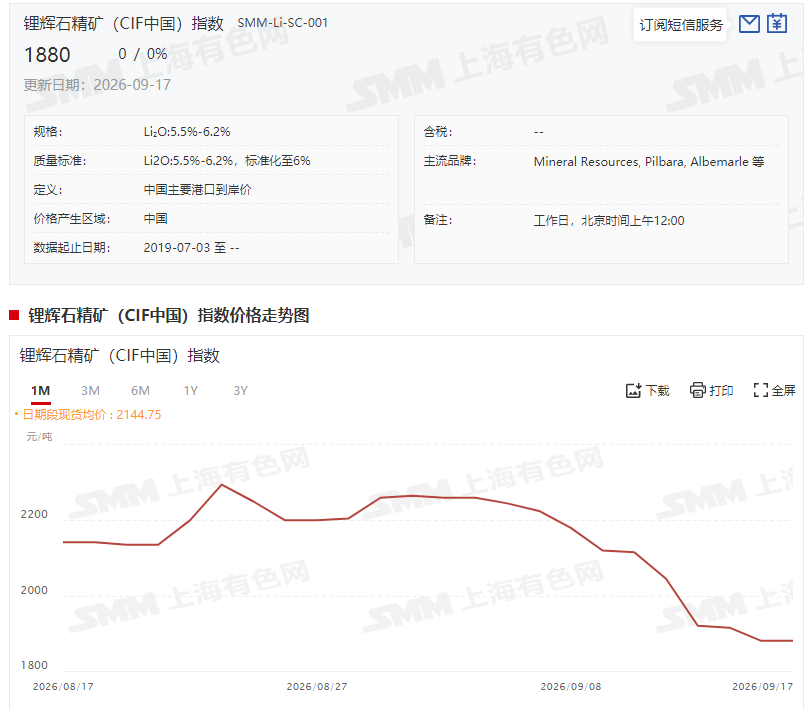The image size is (812, 710).
Task: Click the yen price calendar icon
Action: [x=777, y=23]
